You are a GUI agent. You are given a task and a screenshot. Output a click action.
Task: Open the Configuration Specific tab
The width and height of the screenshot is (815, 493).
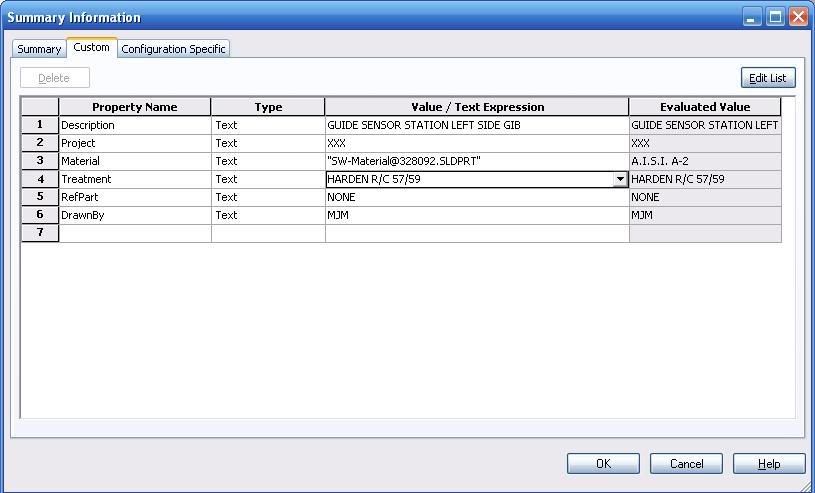coord(174,49)
